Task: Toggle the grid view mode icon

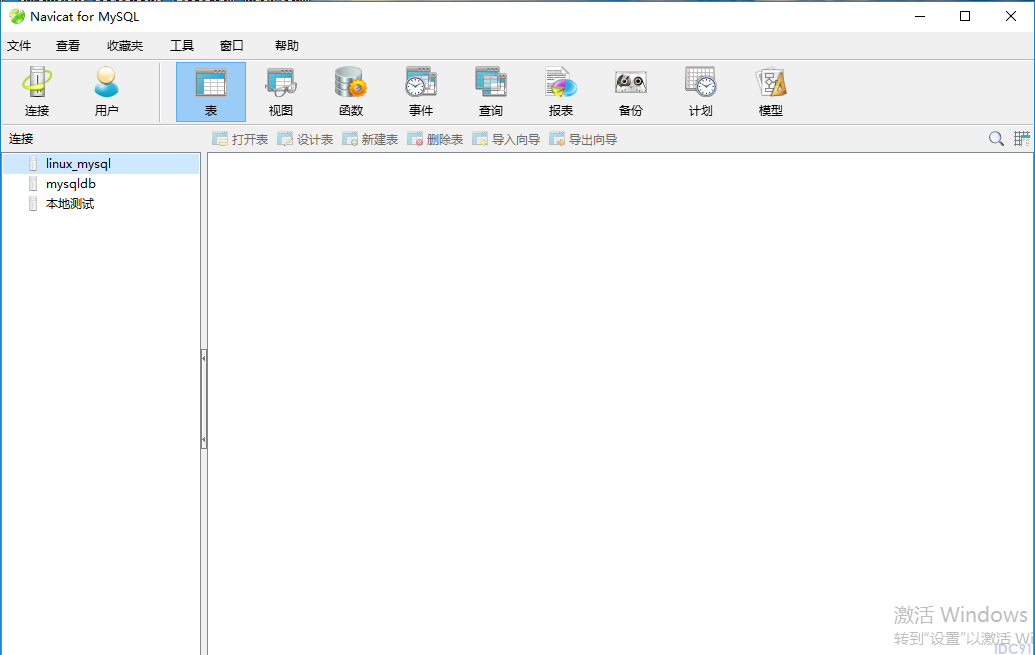Action: pos(1022,139)
